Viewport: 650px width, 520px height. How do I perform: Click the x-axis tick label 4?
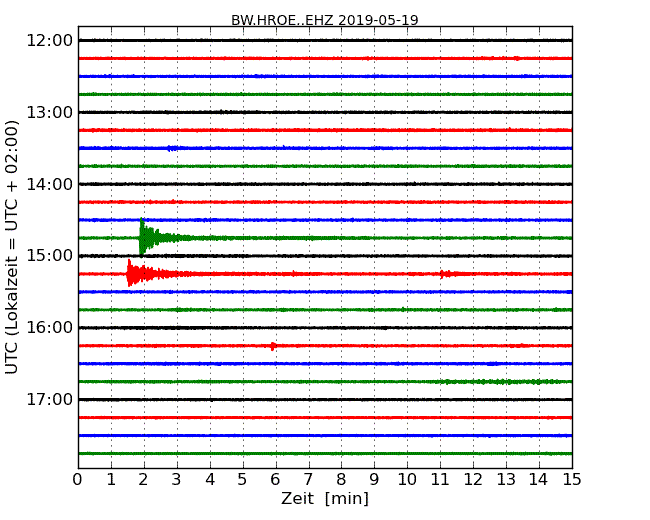pyautogui.click(x=210, y=479)
